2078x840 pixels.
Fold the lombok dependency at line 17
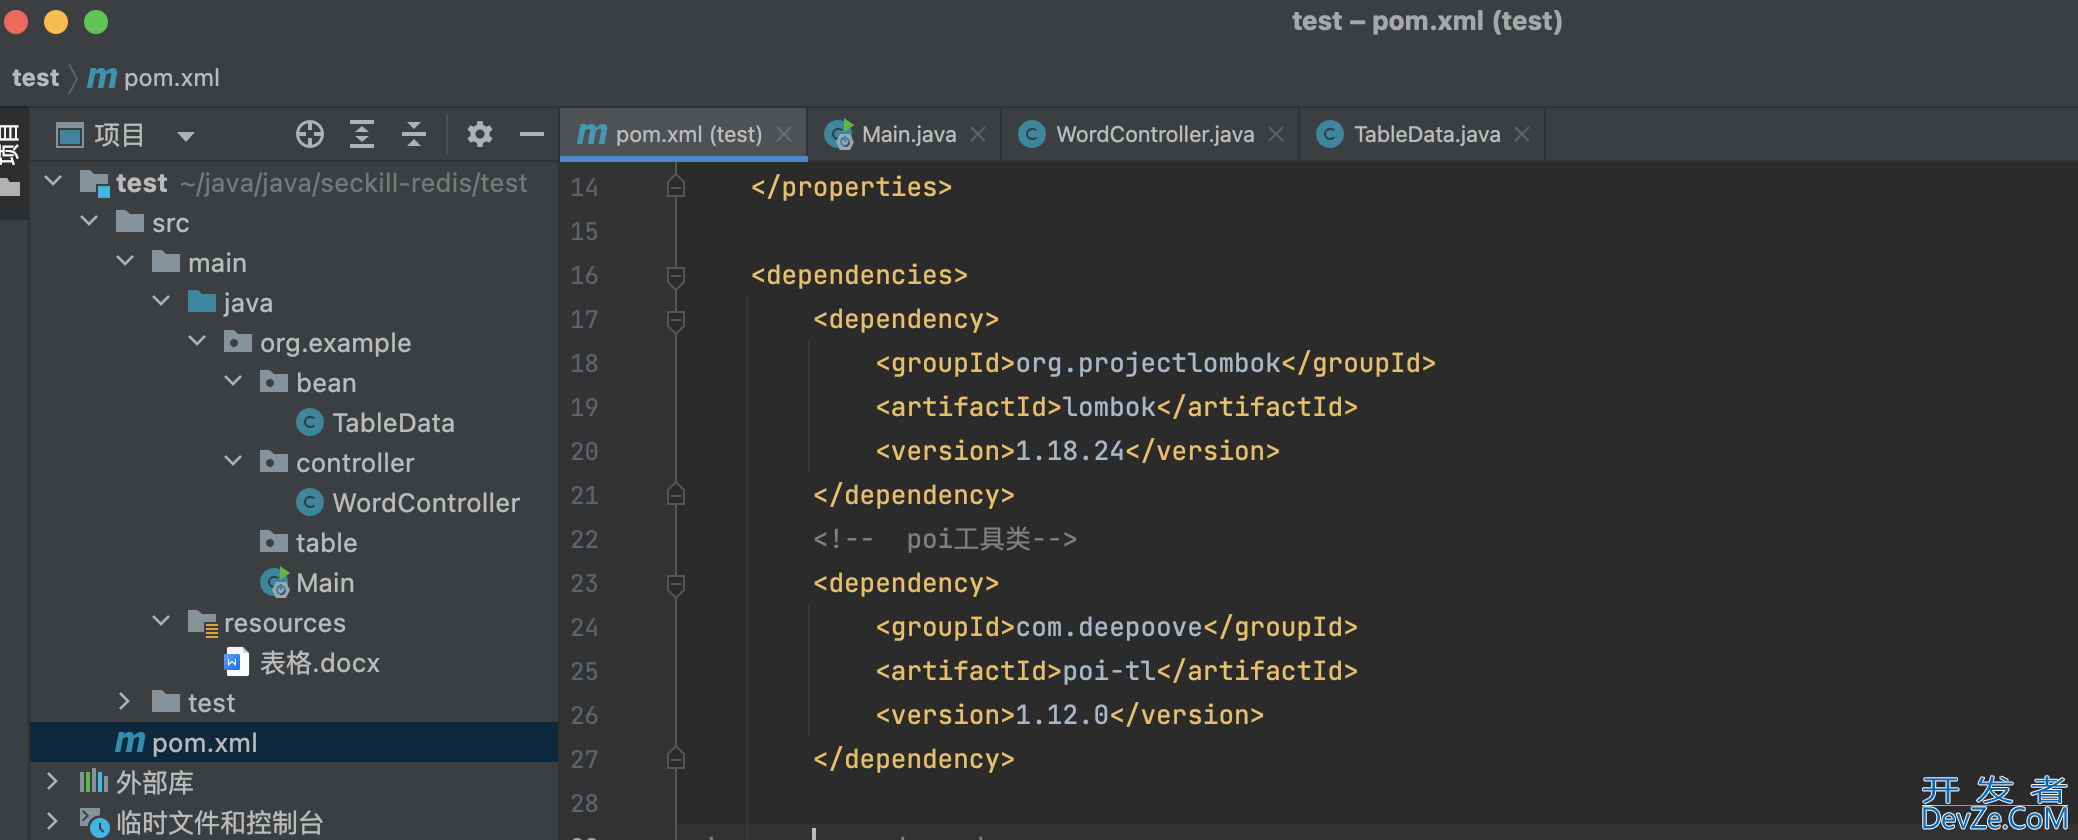click(x=676, y=319)
